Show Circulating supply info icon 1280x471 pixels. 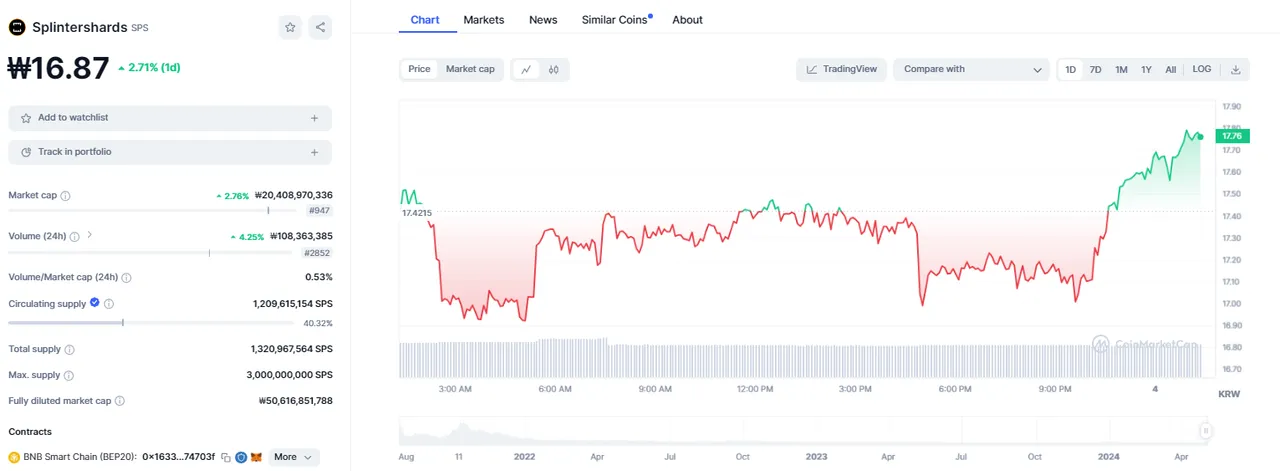pos(109,303)
